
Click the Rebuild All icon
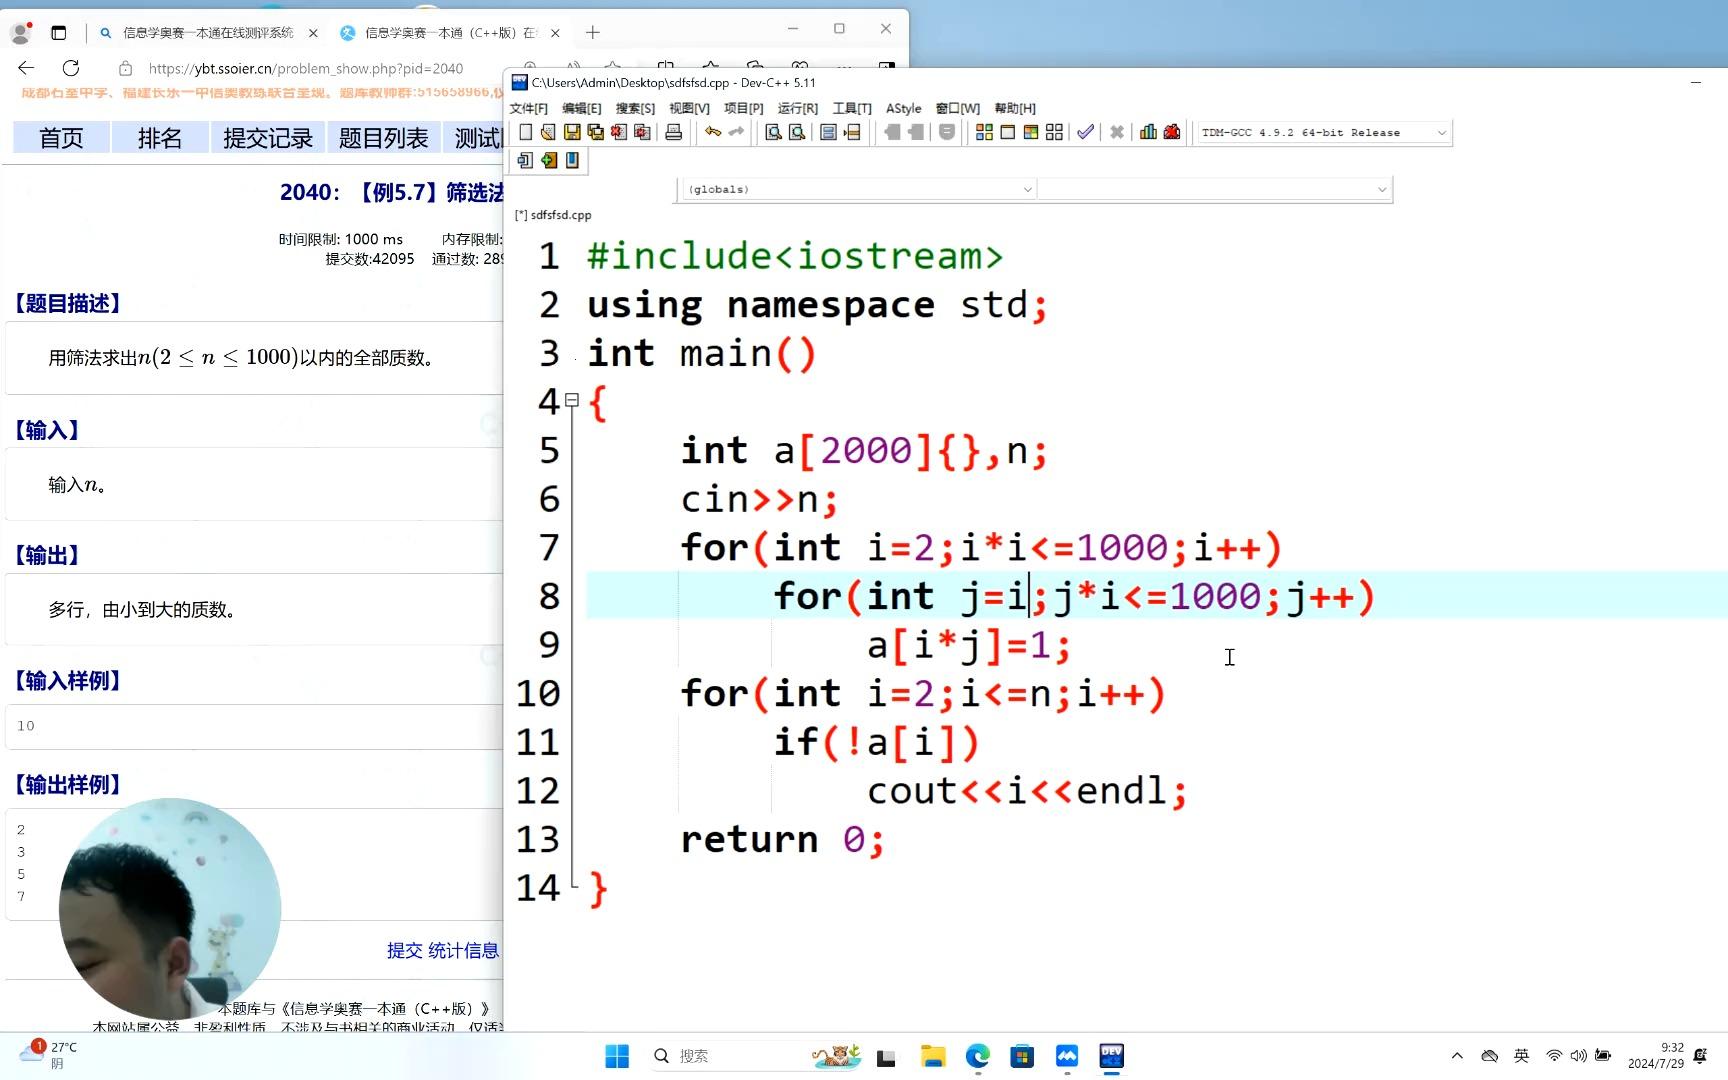(x=1054, y=132)
